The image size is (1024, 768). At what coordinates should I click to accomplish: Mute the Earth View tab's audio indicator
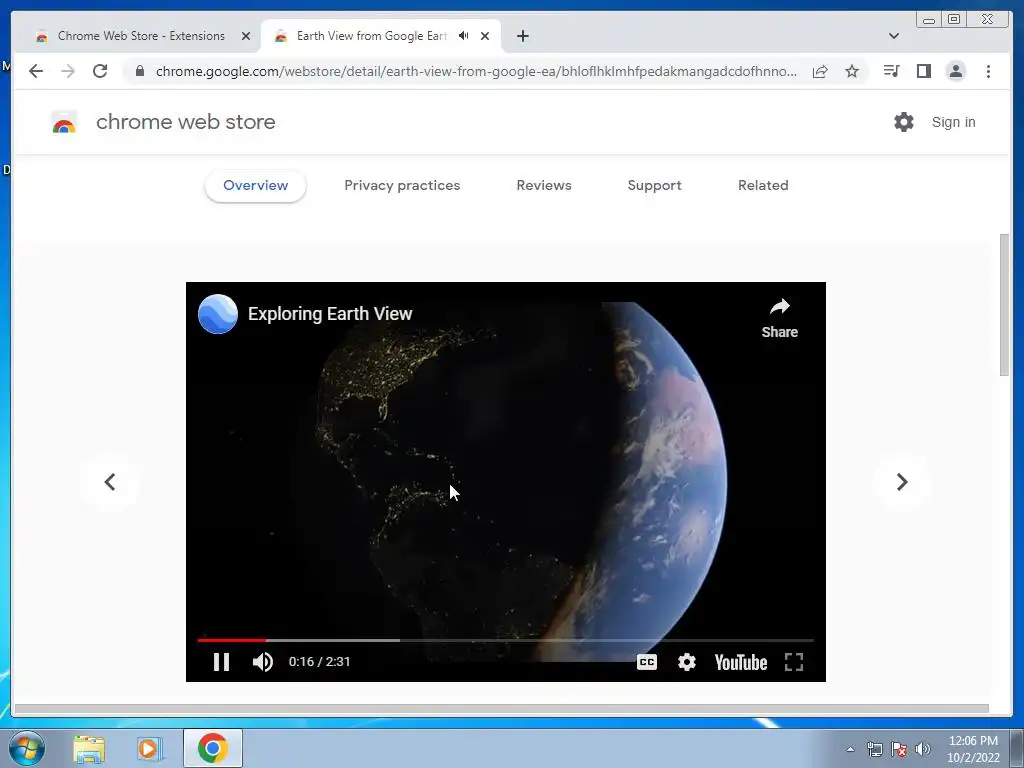click(464, 35)
